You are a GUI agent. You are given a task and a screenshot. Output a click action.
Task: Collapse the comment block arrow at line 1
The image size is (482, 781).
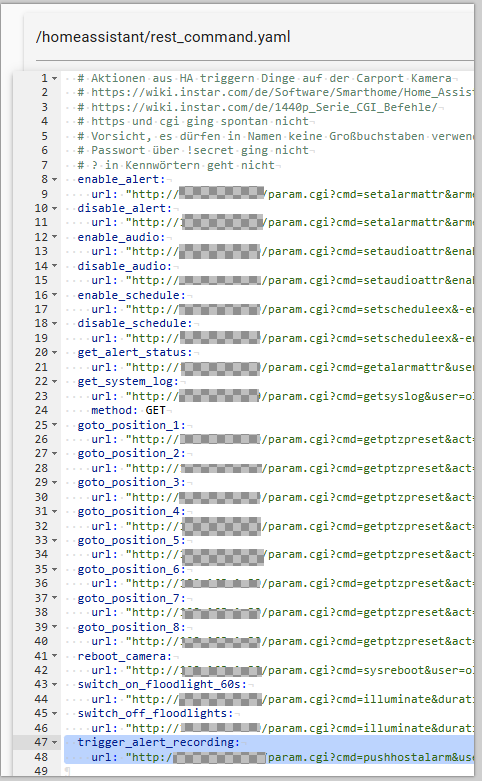[55, 79]
